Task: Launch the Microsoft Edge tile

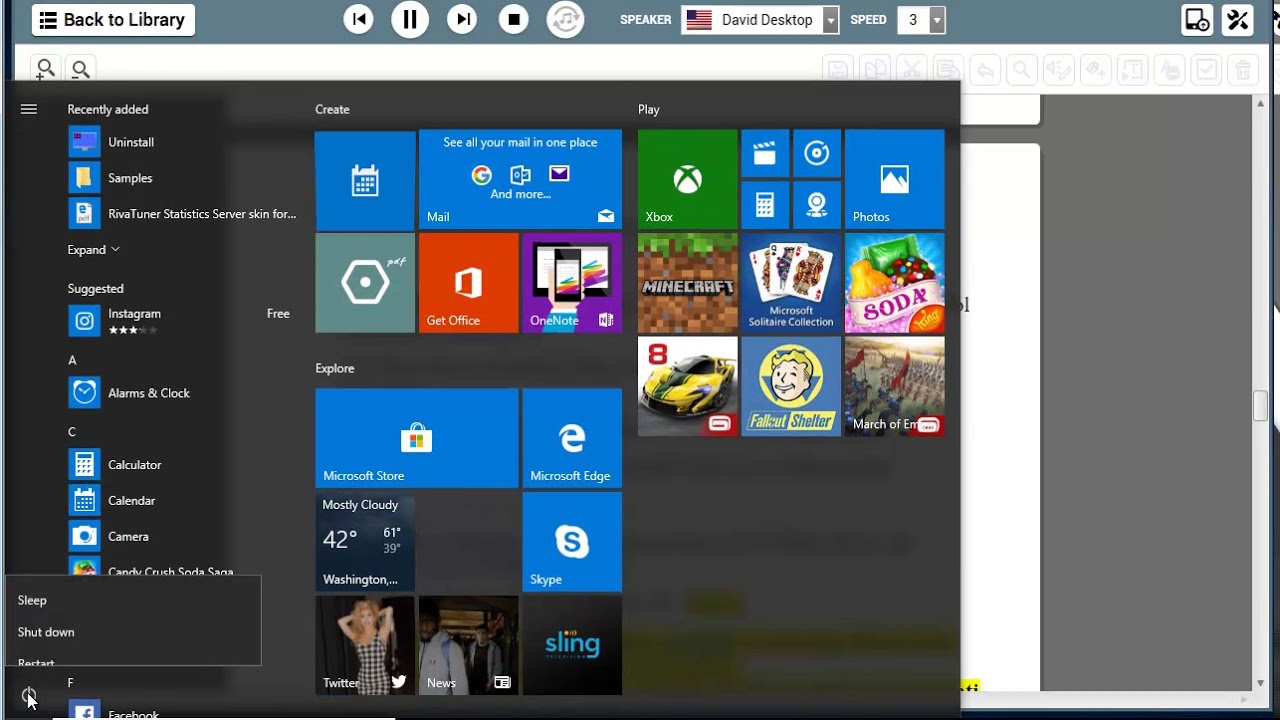Action: (x=572, y=438)
